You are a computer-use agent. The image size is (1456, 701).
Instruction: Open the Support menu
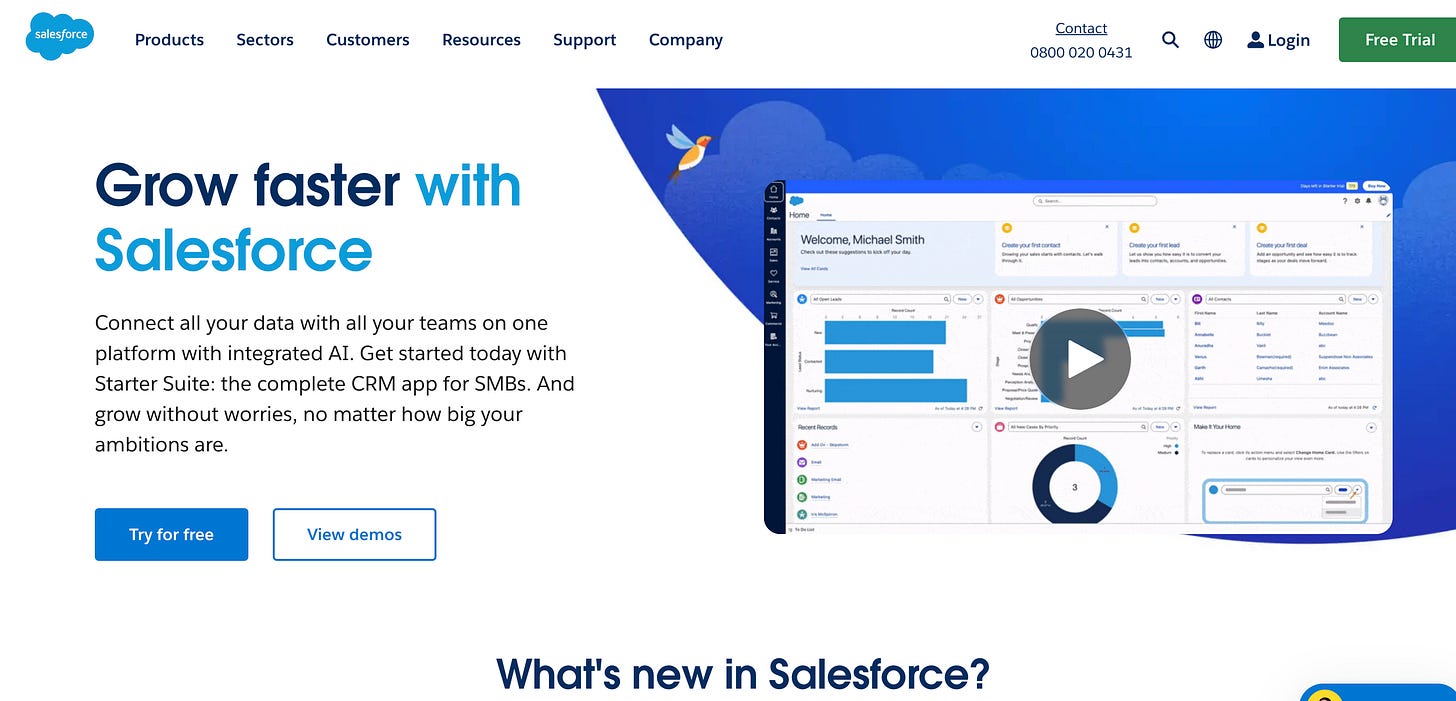pyautogui.click(x=585, y=40)
